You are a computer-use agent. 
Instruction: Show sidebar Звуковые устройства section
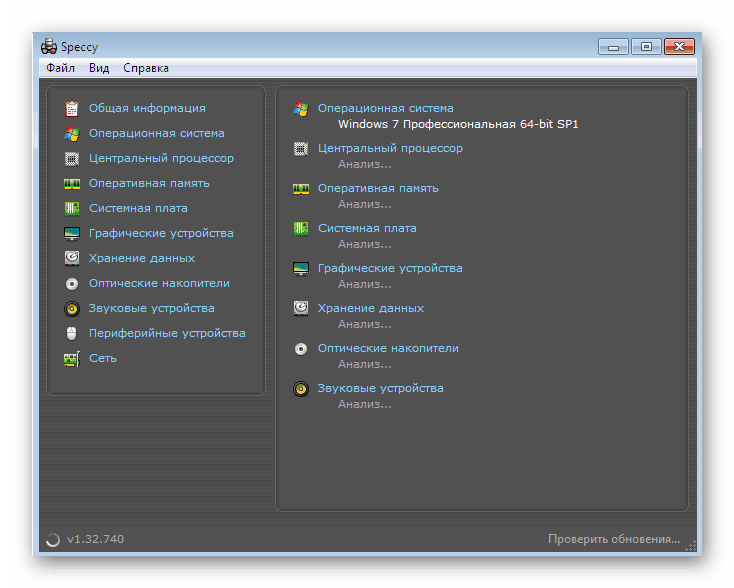151,308
